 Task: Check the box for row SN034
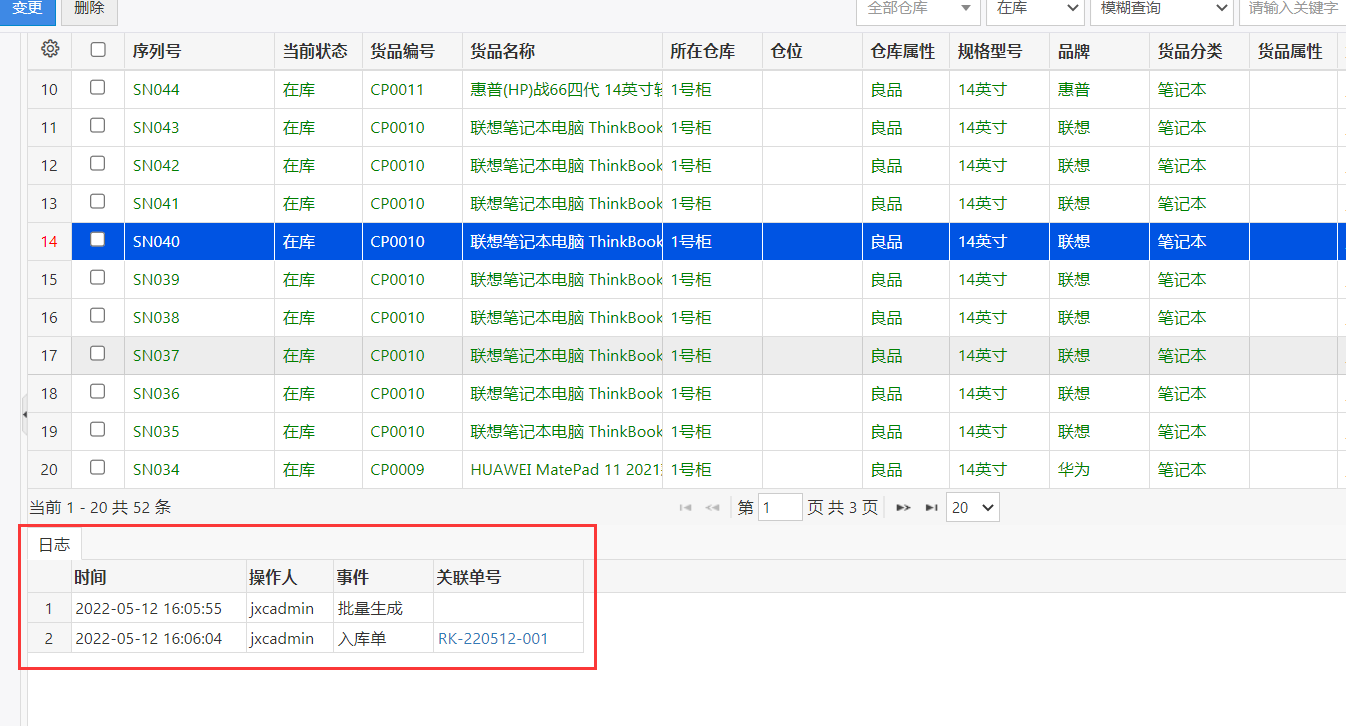click(x=98, y=468)
